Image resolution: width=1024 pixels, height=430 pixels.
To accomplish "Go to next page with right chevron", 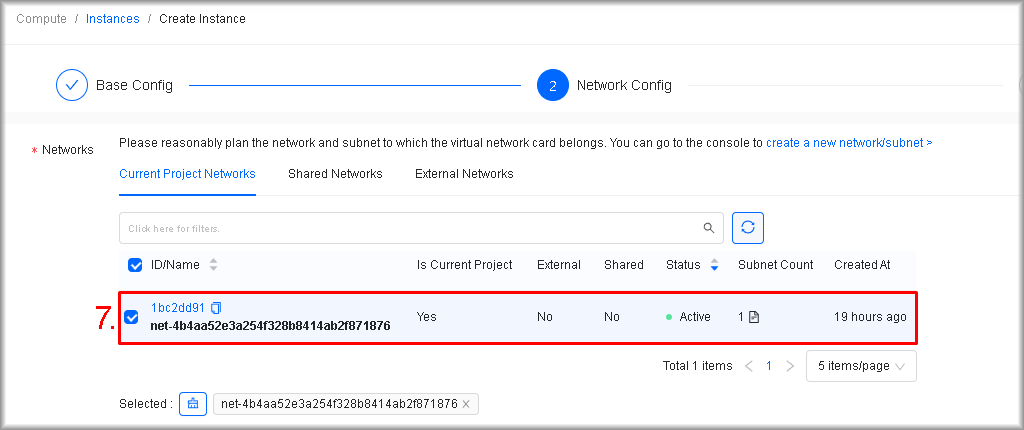I will click(x=790, y=366).
